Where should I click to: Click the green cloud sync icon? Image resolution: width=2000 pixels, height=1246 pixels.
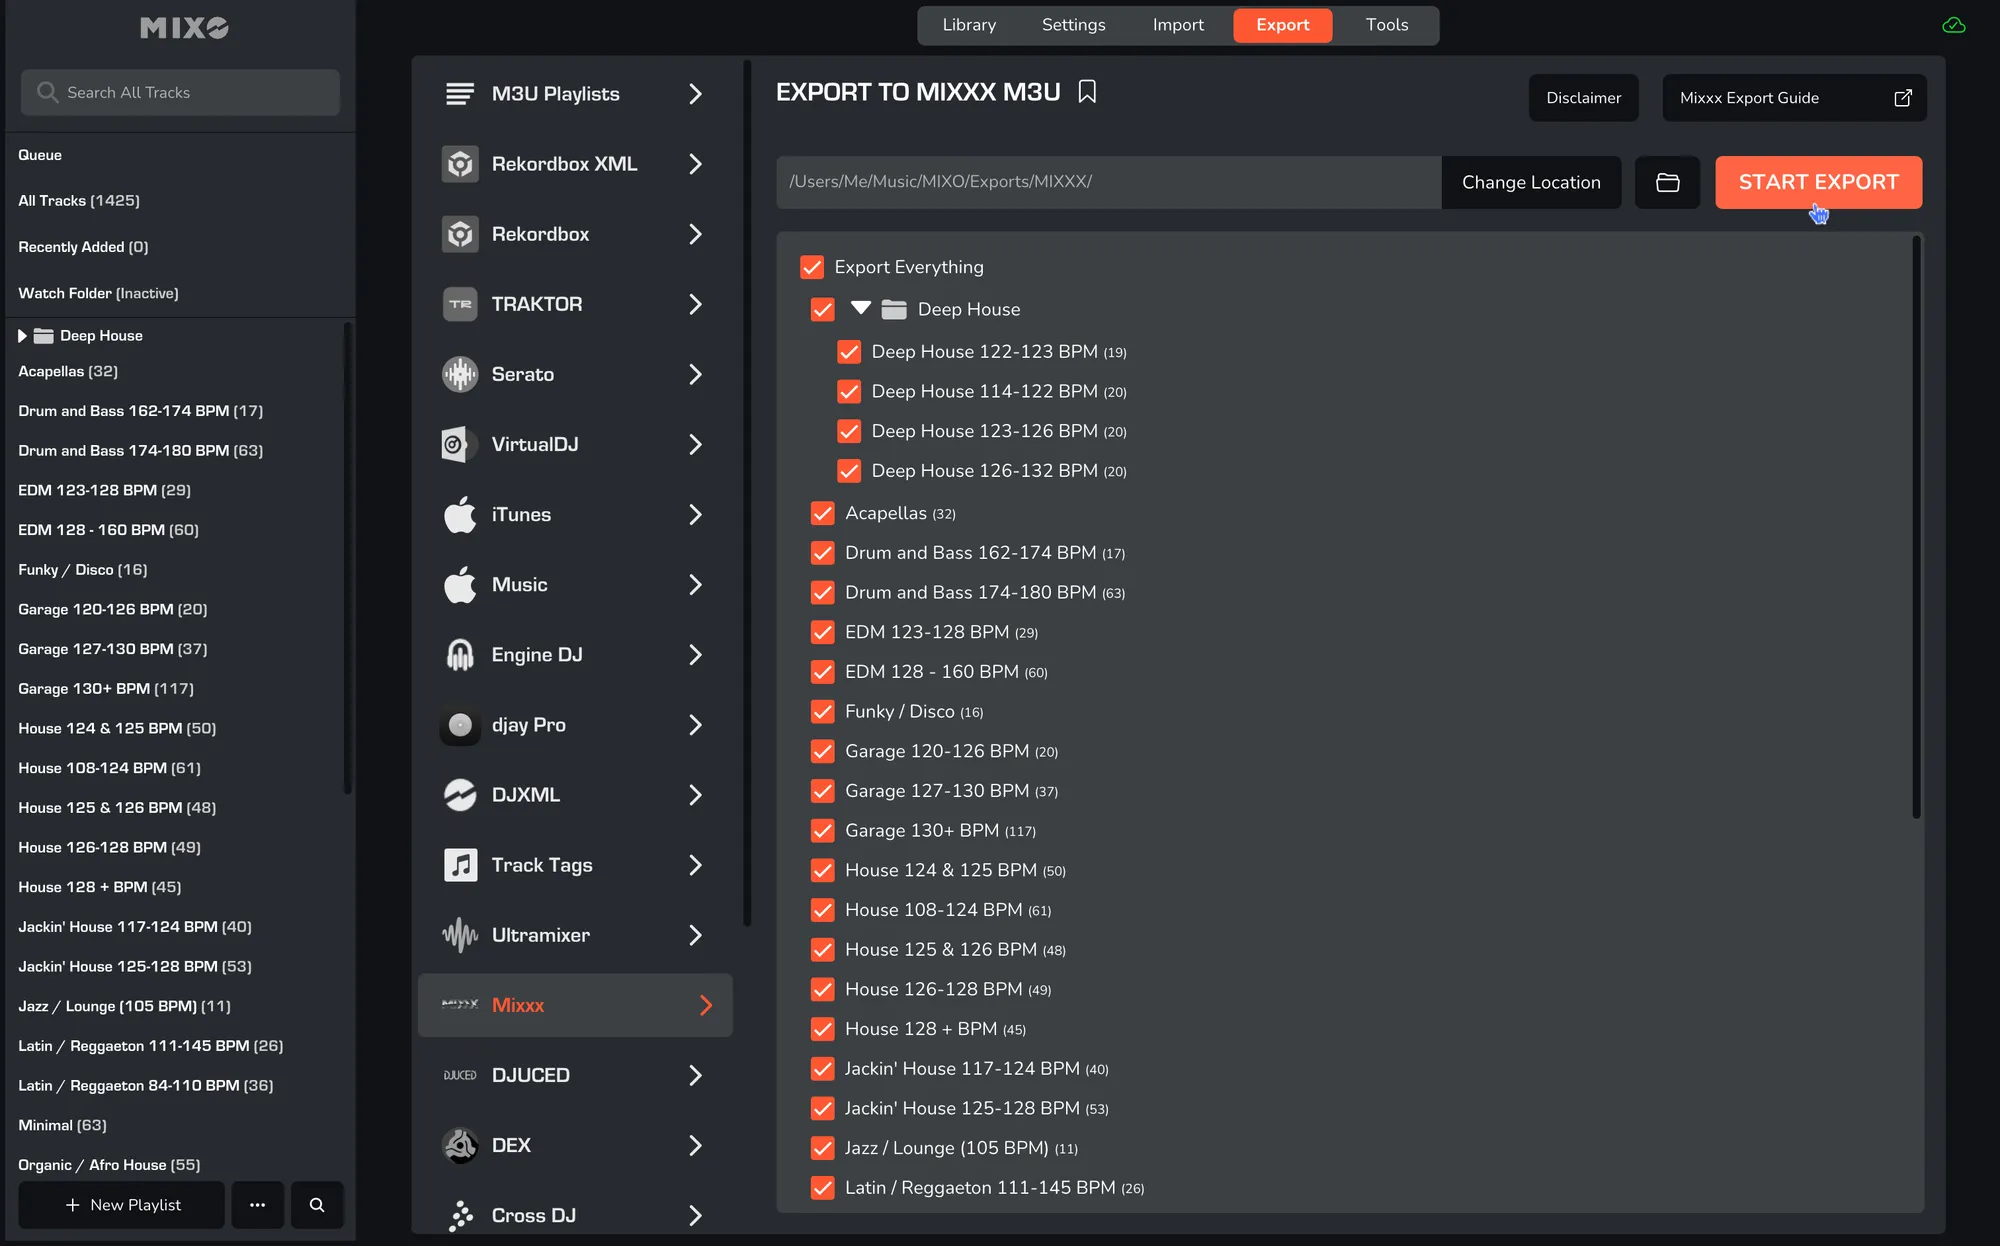pyautogui.click(x=1953, y=25)
